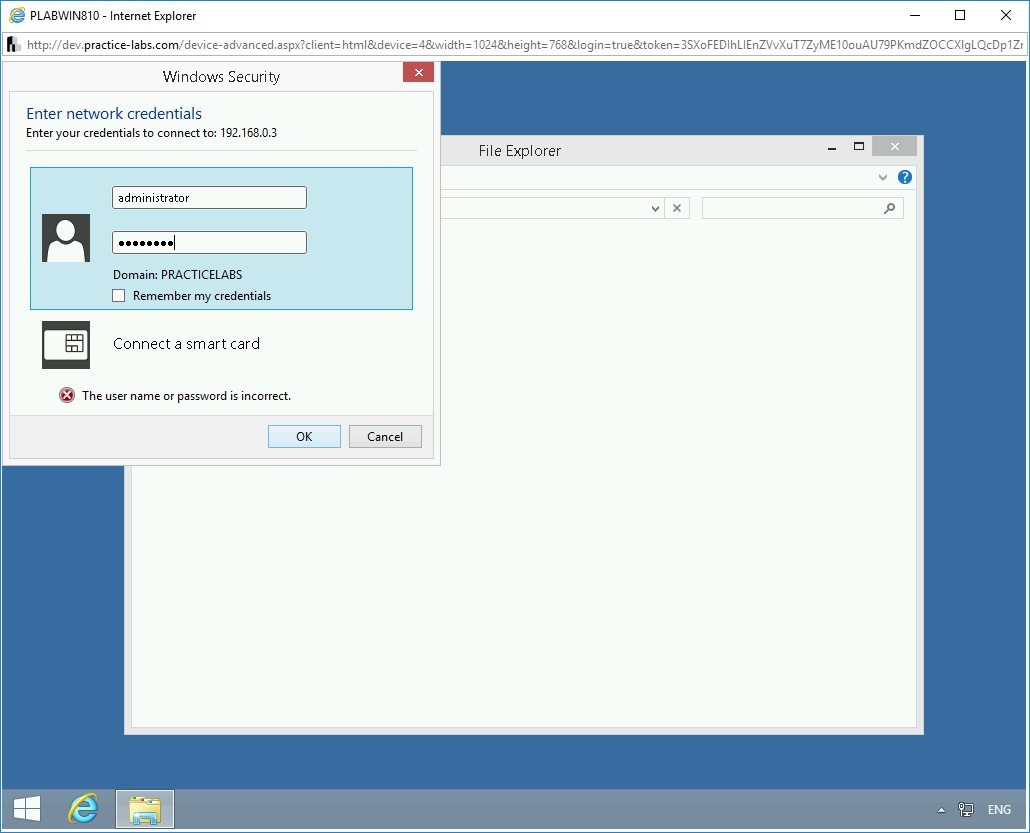Open File Explorer Help via blue question mark icon
This screenshot has width=1030, height=833.
point(905,177)
